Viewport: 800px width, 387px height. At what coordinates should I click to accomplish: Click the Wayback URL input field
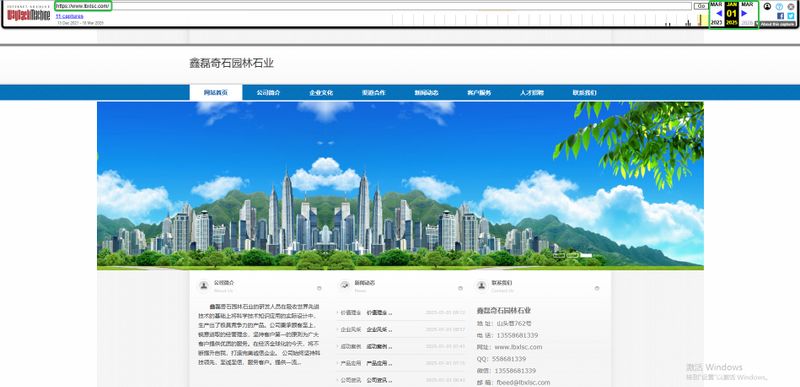tap(373, 6)
